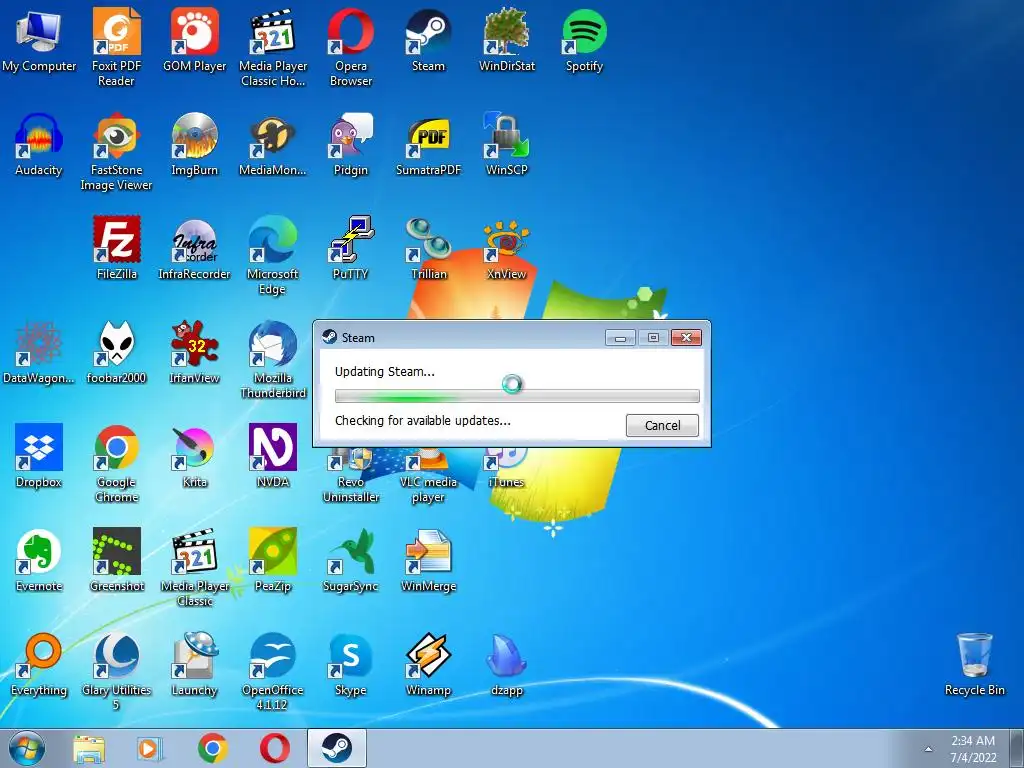
Task: Open the Recycle Bin
Action: (x=975, y=664)
